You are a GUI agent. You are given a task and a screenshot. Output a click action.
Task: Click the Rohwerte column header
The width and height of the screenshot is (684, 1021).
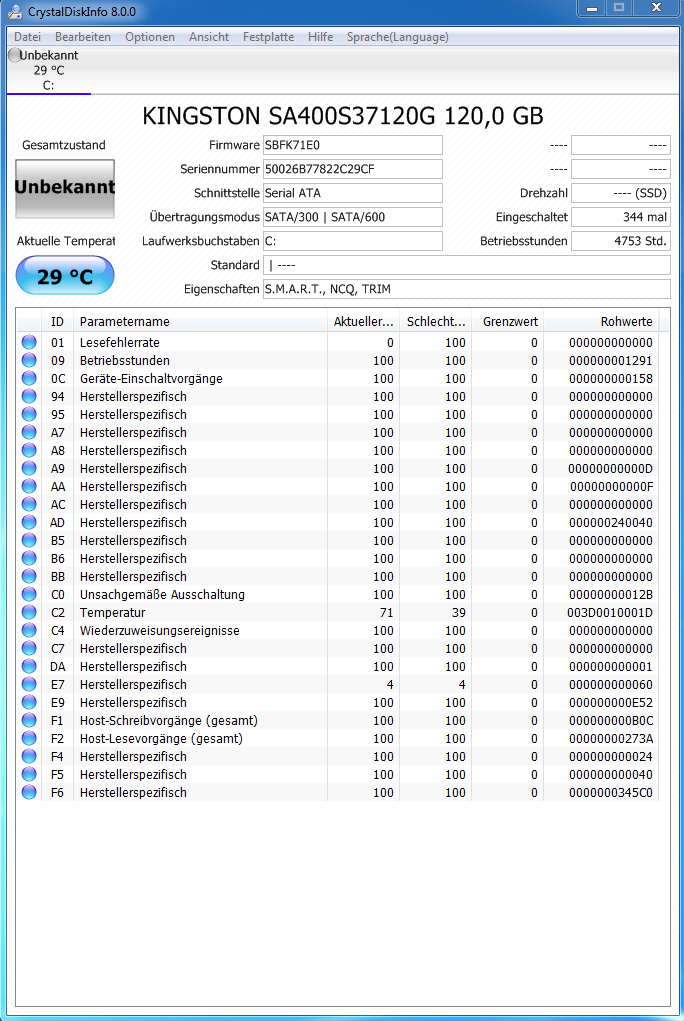[x=601, y=322]
